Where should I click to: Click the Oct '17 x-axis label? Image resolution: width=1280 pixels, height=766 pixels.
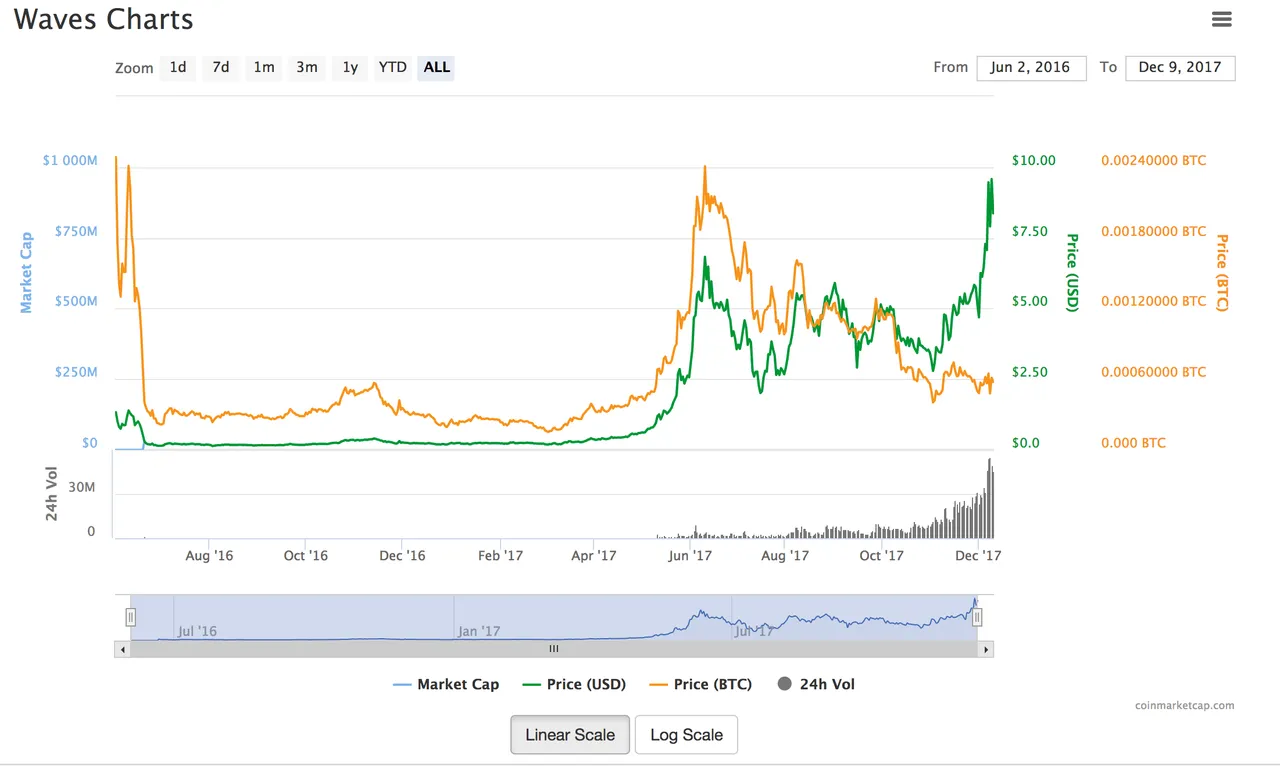(x=882, y=555)
